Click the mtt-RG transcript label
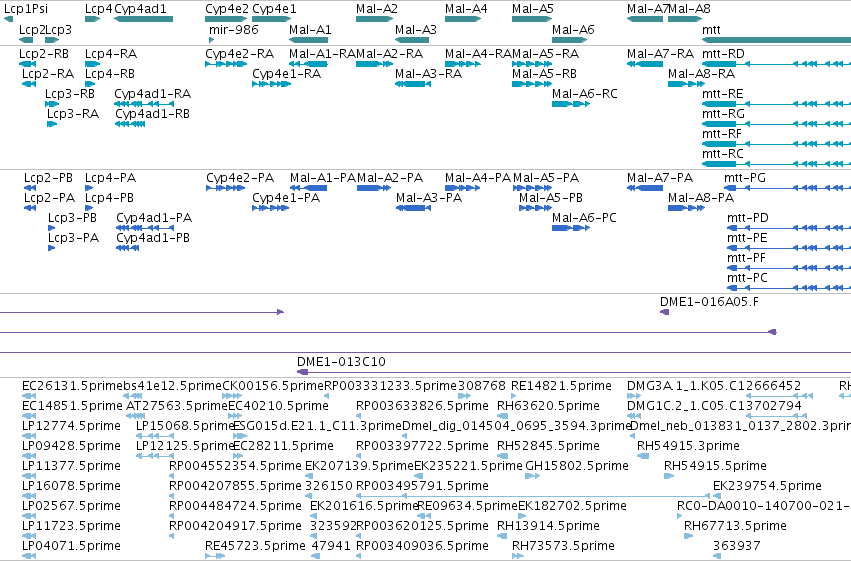The width and height of the screenshot is (851, 561). [x=723, y=114]
